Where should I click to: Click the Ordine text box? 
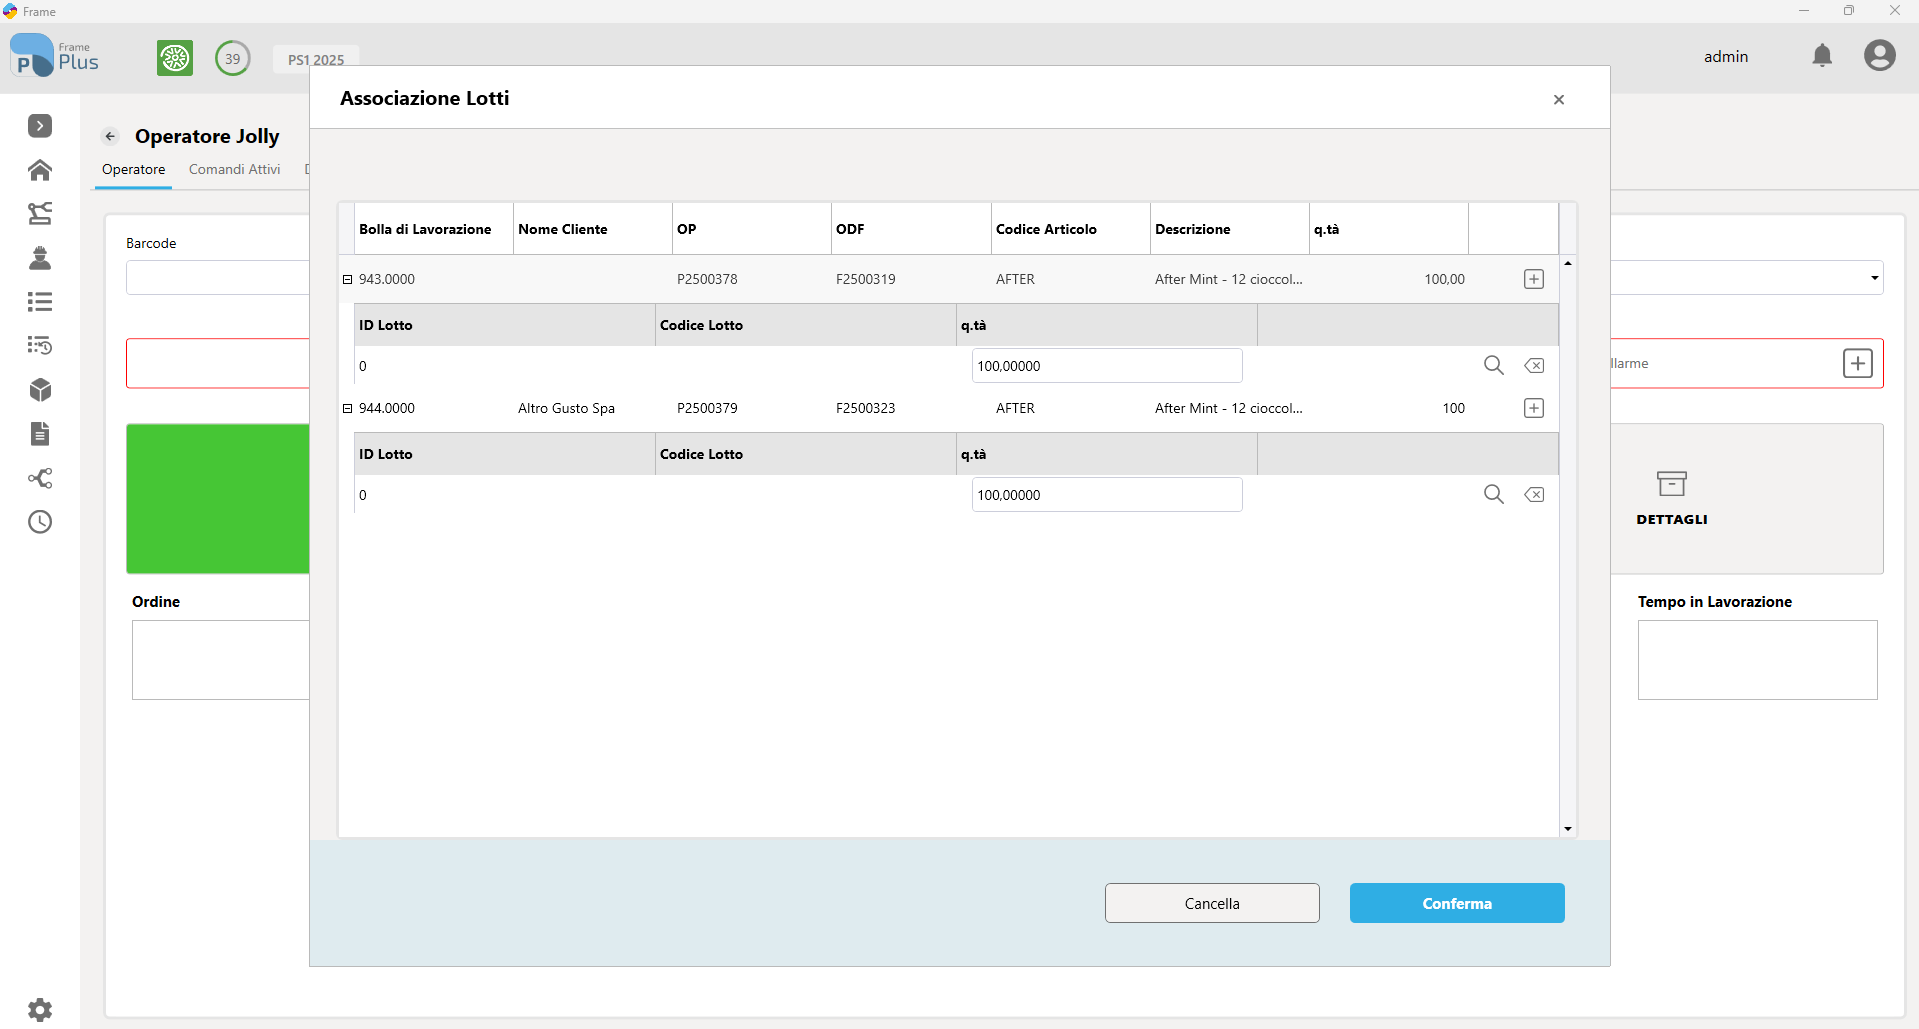click(x=221, y=660)
